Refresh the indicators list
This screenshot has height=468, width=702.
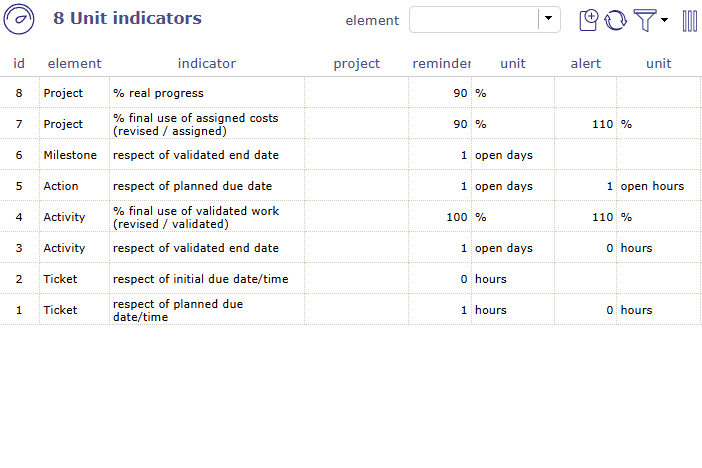[x=616, y=20]
